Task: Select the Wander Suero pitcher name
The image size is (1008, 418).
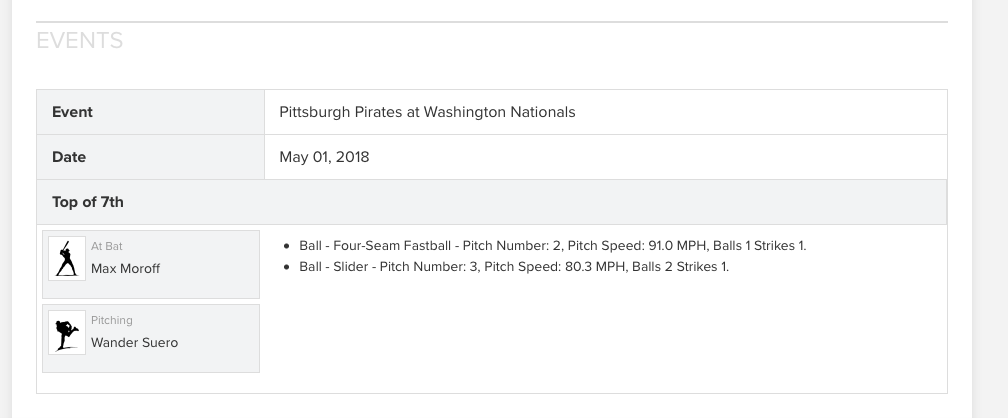Action: point(134,343)
